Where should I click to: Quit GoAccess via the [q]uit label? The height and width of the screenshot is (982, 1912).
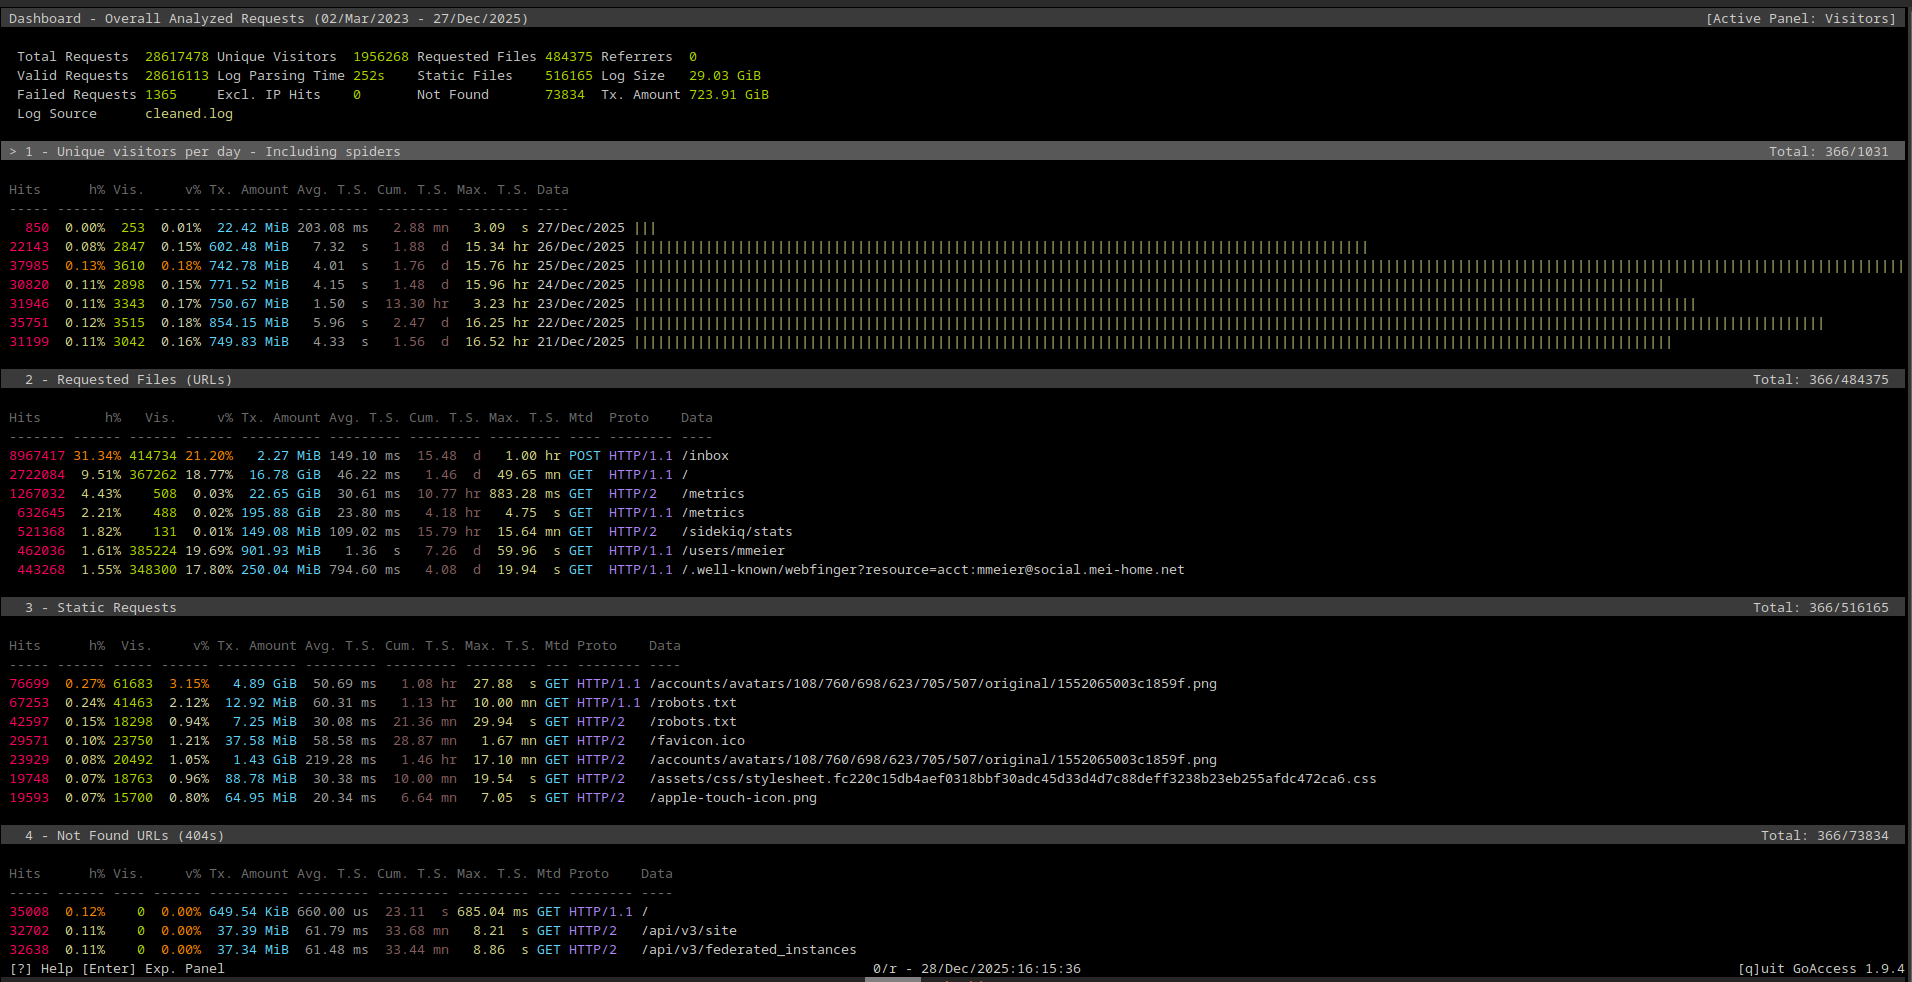click(x=1762, y=968)
